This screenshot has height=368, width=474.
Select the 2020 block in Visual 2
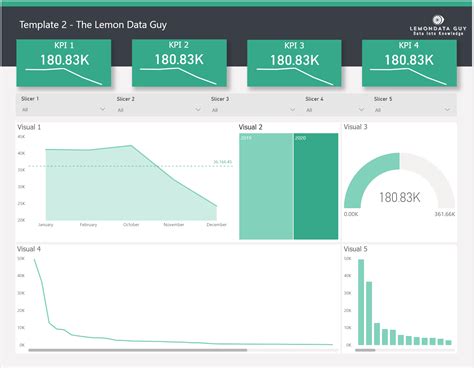[x=316, y=186]
